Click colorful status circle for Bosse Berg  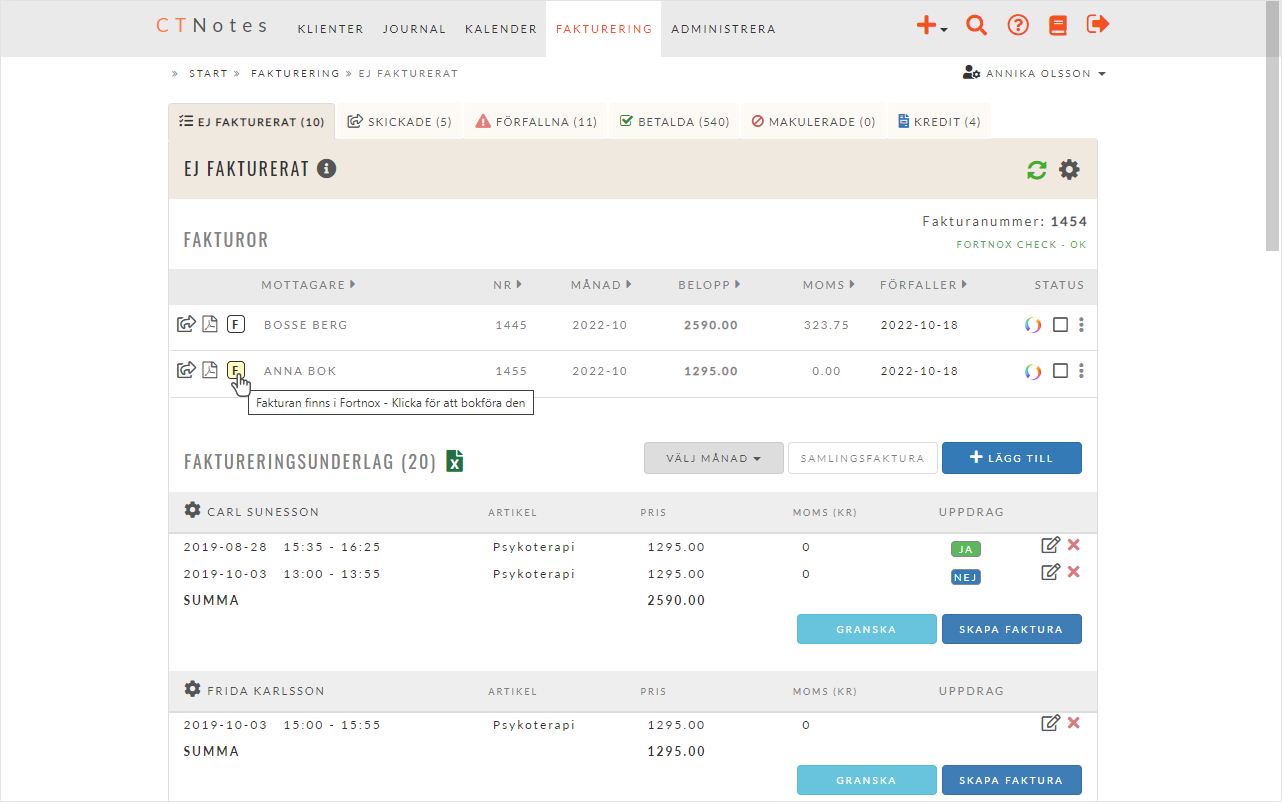(x=1034, y=325)
